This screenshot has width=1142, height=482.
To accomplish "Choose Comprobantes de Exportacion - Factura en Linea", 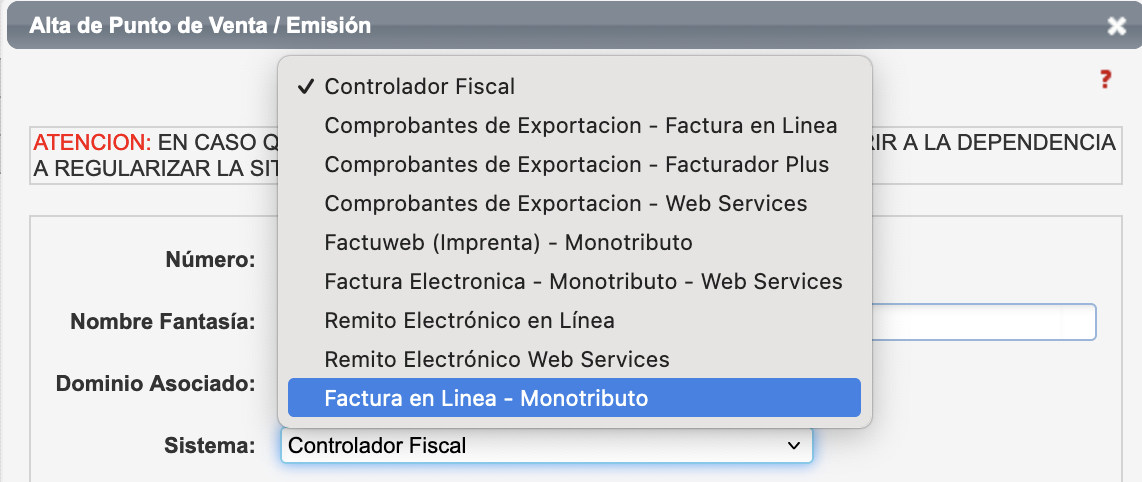I will 580,126.
